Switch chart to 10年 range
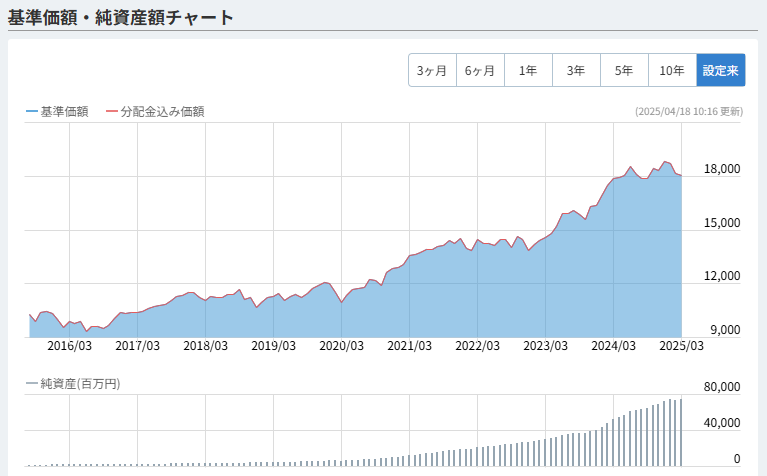767x476 pixels. 672,70
